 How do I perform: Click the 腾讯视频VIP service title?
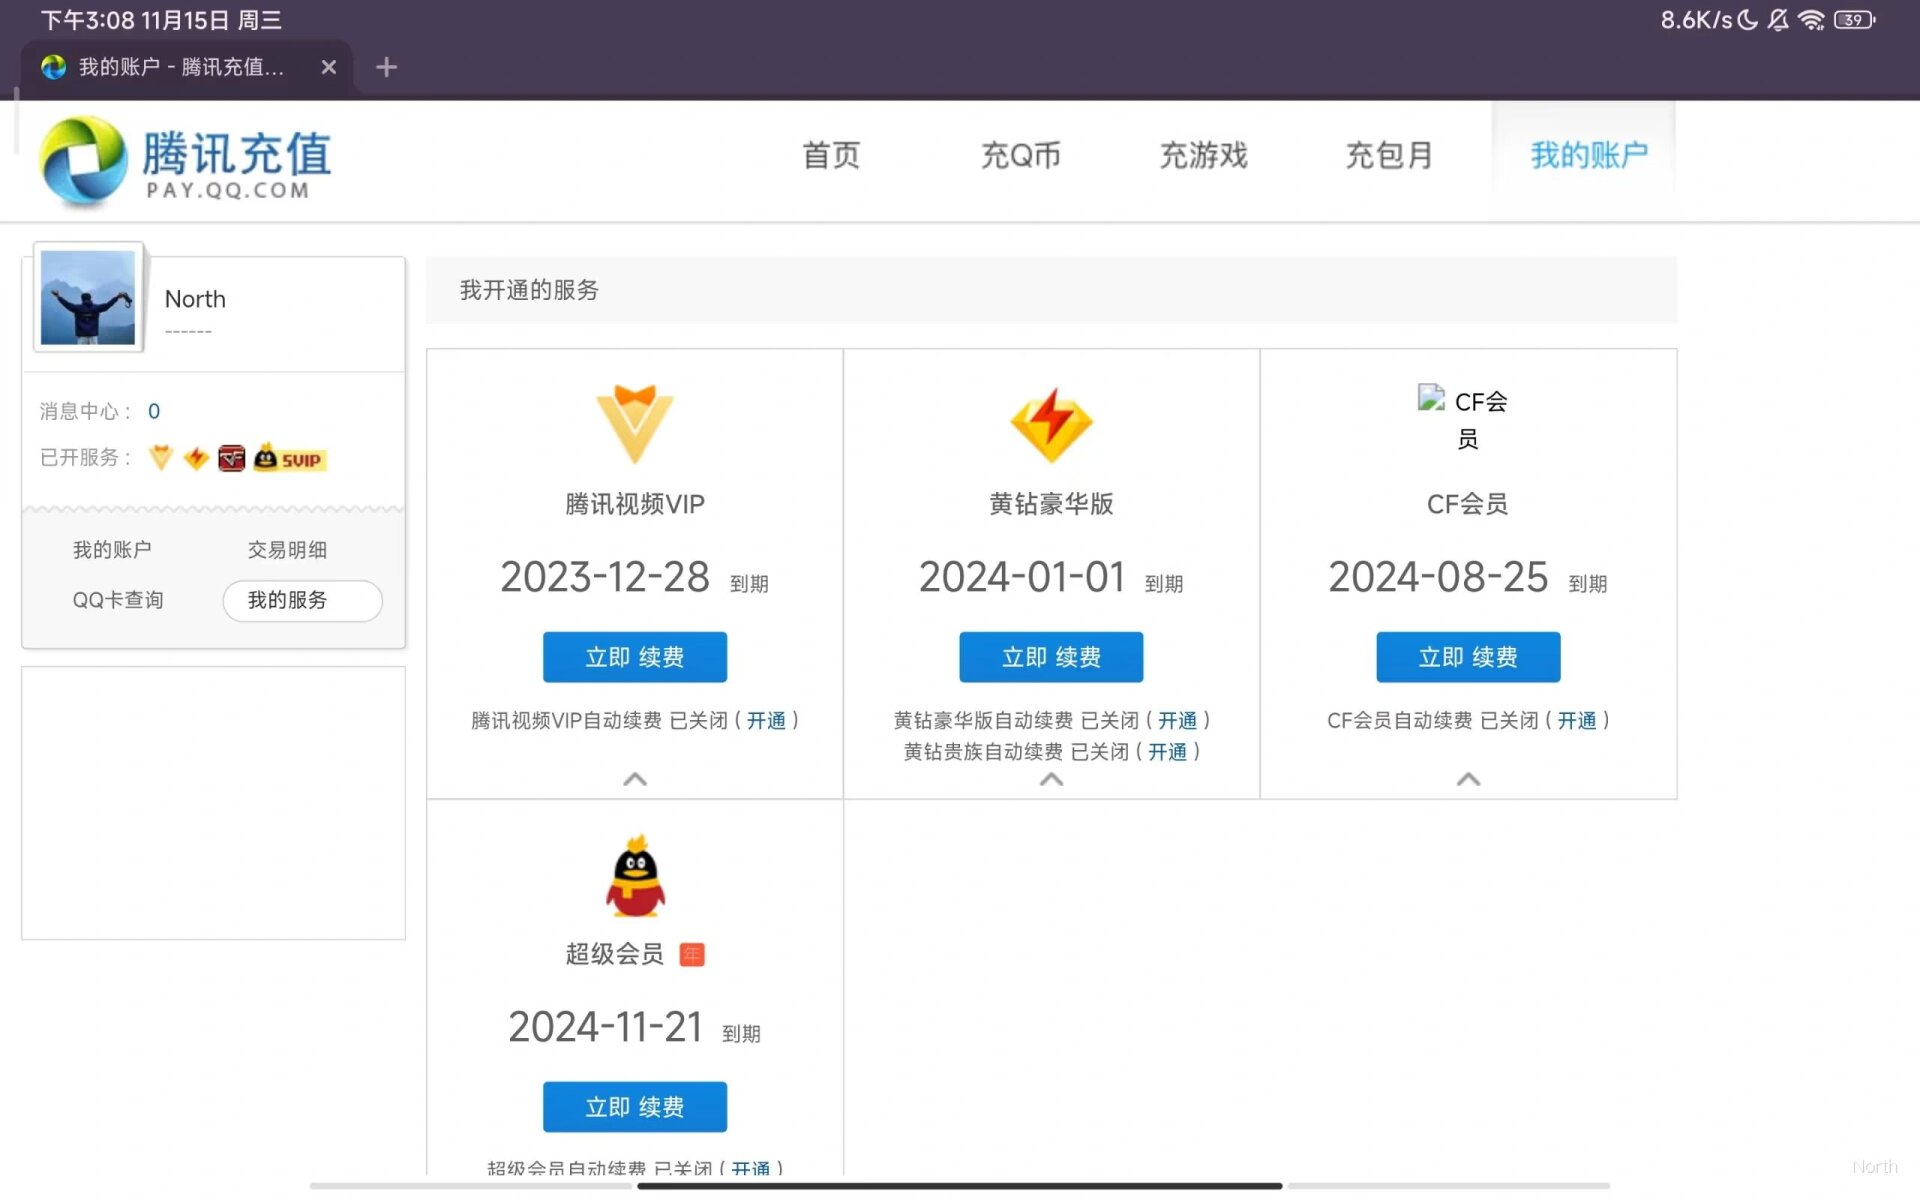635,504
